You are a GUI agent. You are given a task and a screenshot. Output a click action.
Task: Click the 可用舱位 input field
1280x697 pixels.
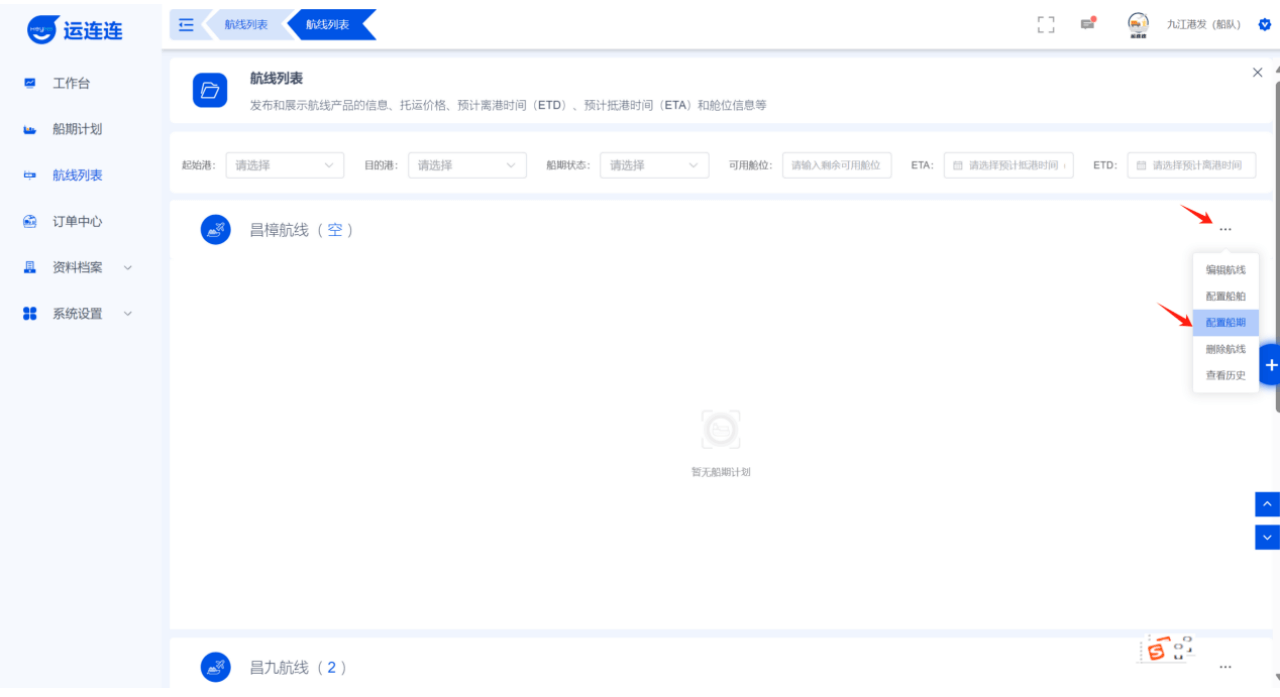click(836, 166)
